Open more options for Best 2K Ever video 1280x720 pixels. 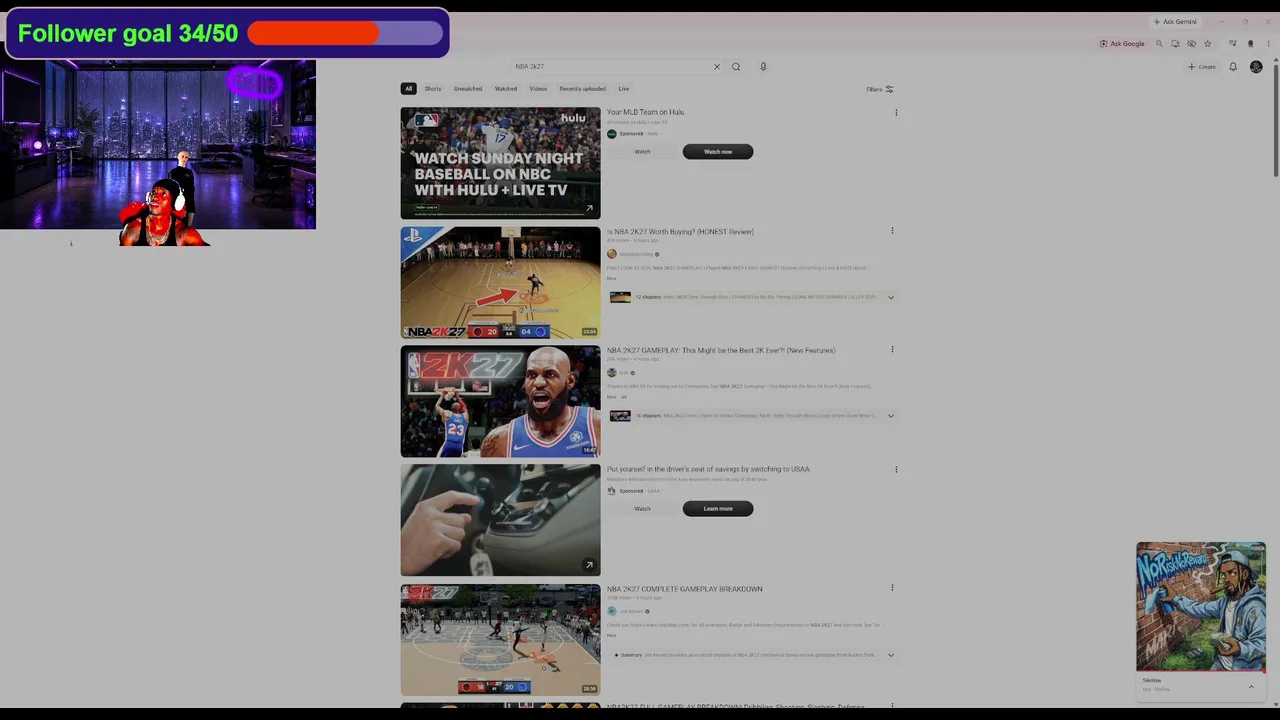click(x=892, y=350)
